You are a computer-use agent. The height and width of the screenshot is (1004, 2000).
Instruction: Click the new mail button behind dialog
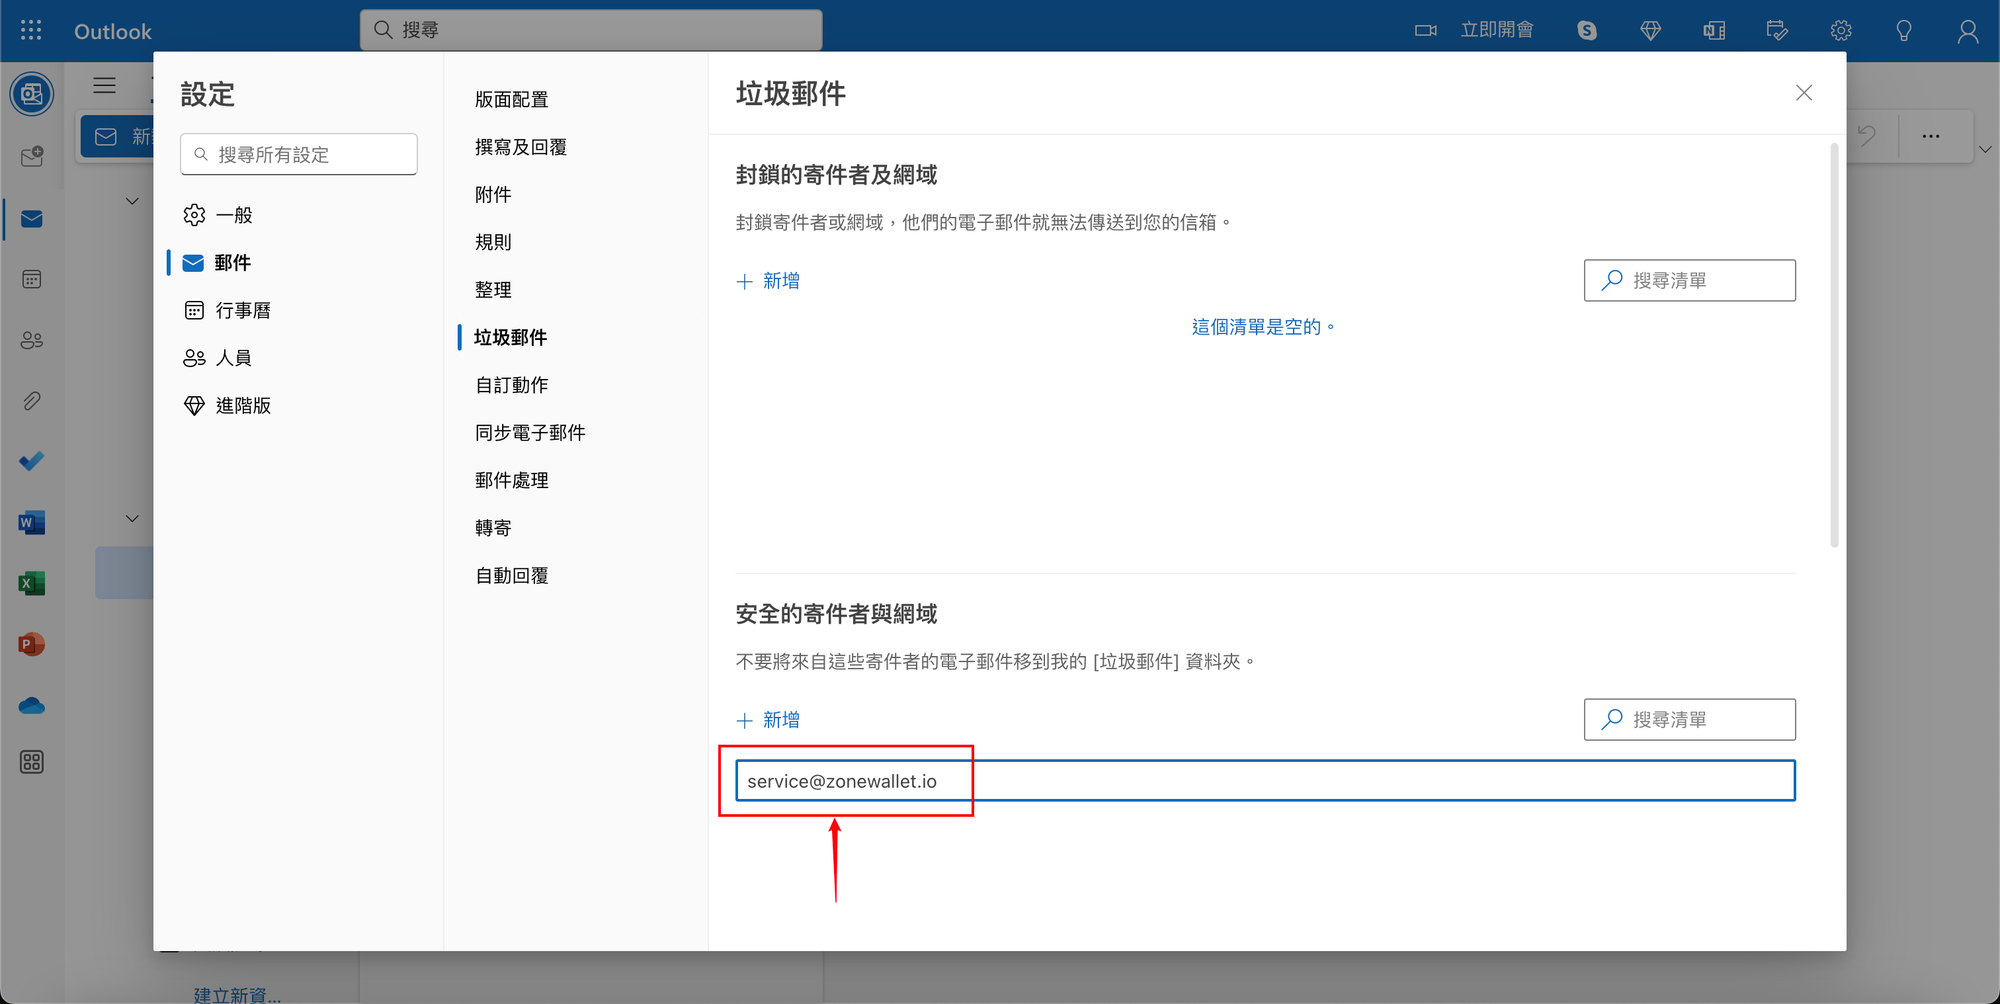coord(117,136)
